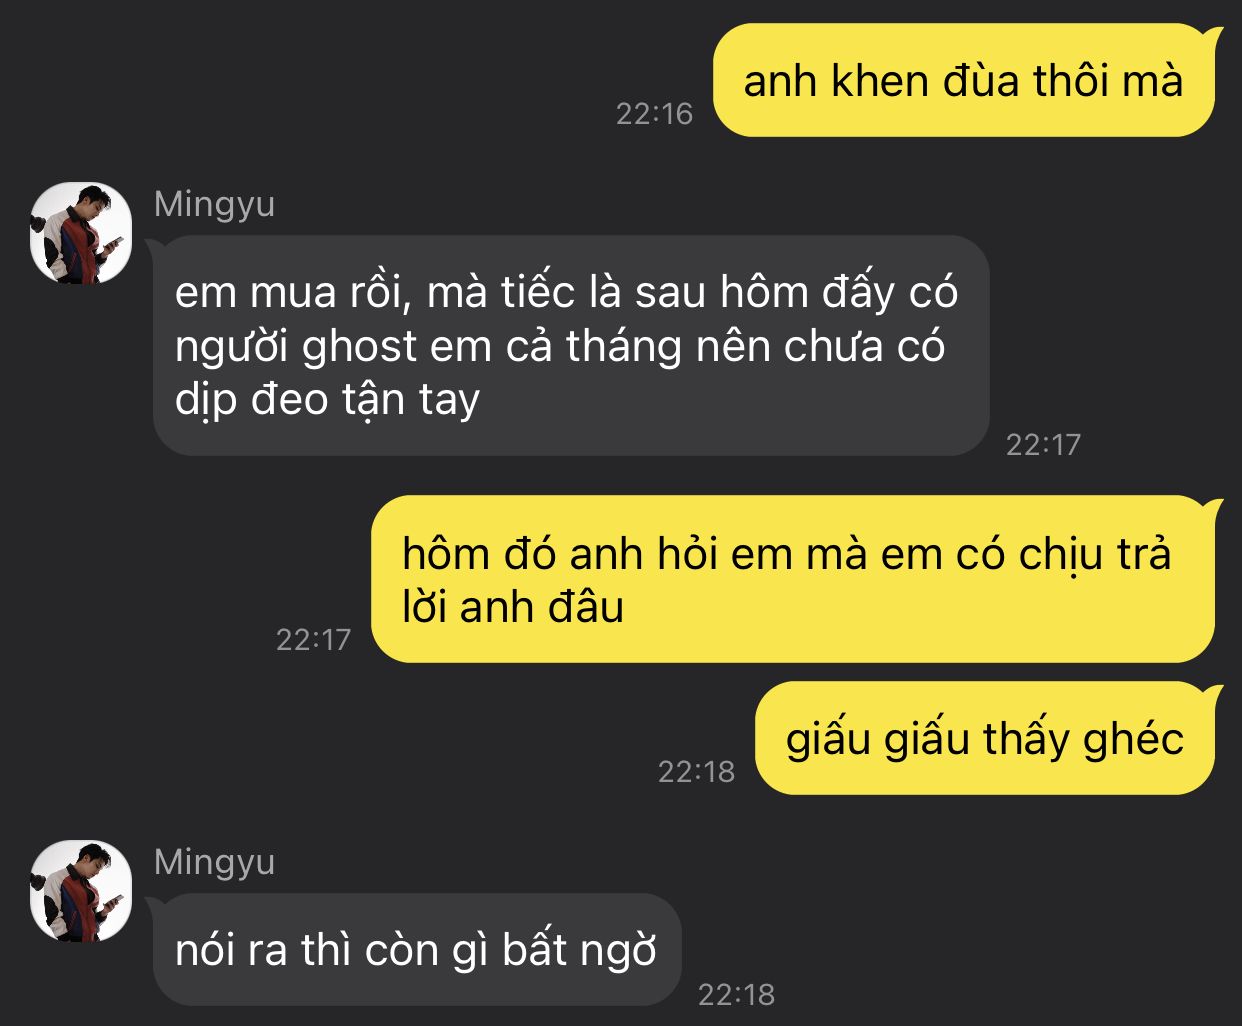This screenshot has width=1242, height=1026.
Task: Click the word 'ghéc' in the yellow bubble
Action: 1134,739
